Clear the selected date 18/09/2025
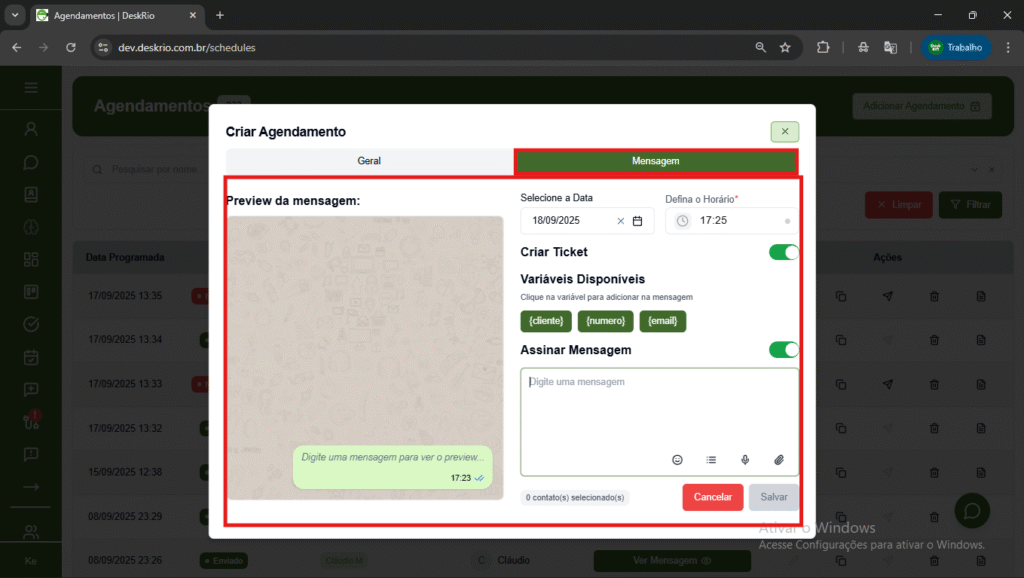1024x578 pixels. pyautogui.click(x=620, y=221)
